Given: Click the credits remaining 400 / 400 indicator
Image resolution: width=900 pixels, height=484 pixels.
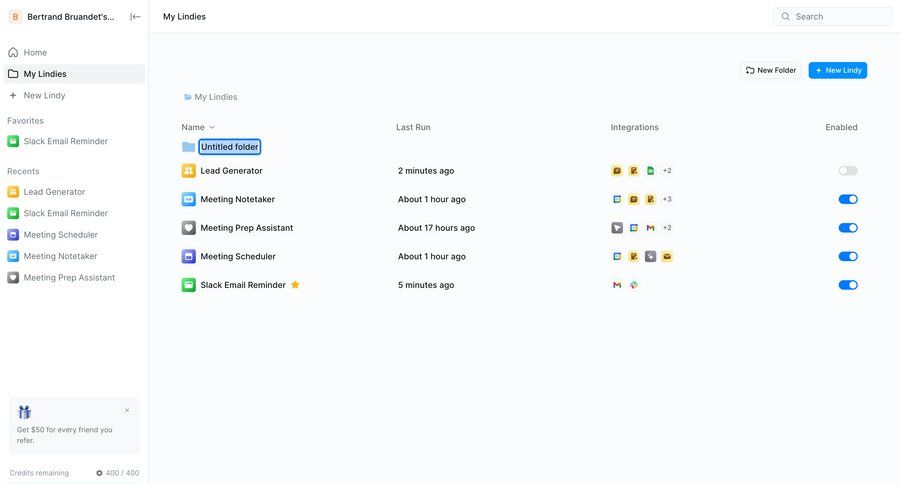Looking at the screenshot, I should pyautogui.click(x=117, y=473).
